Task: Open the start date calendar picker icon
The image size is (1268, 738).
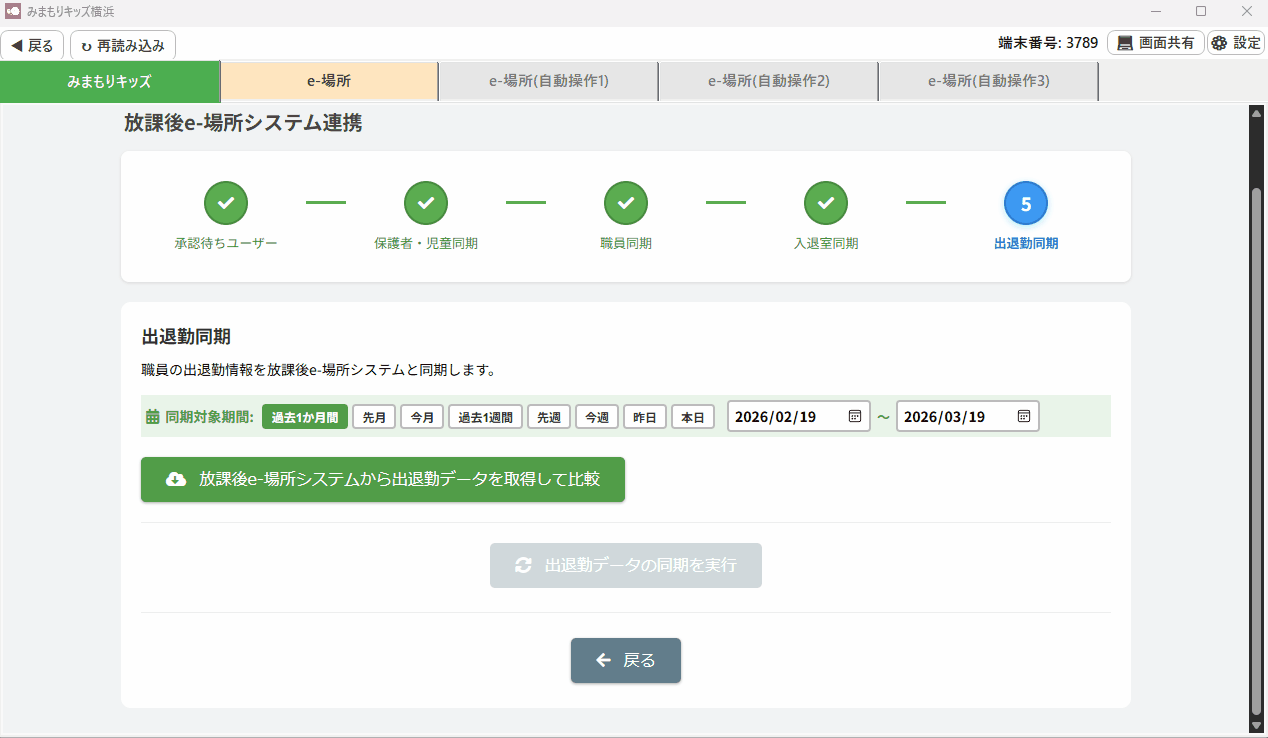Action: point(855,416)
